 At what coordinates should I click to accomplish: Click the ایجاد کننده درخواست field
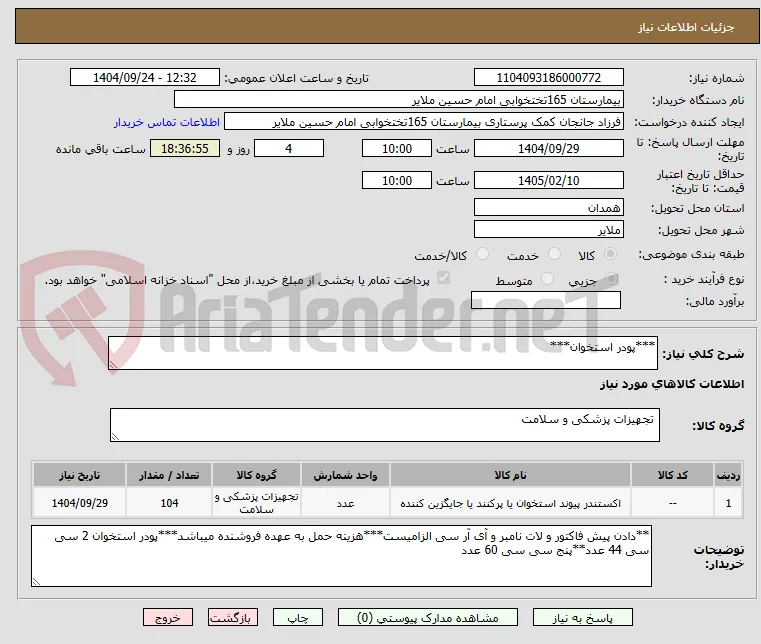[x=424, y=121]
